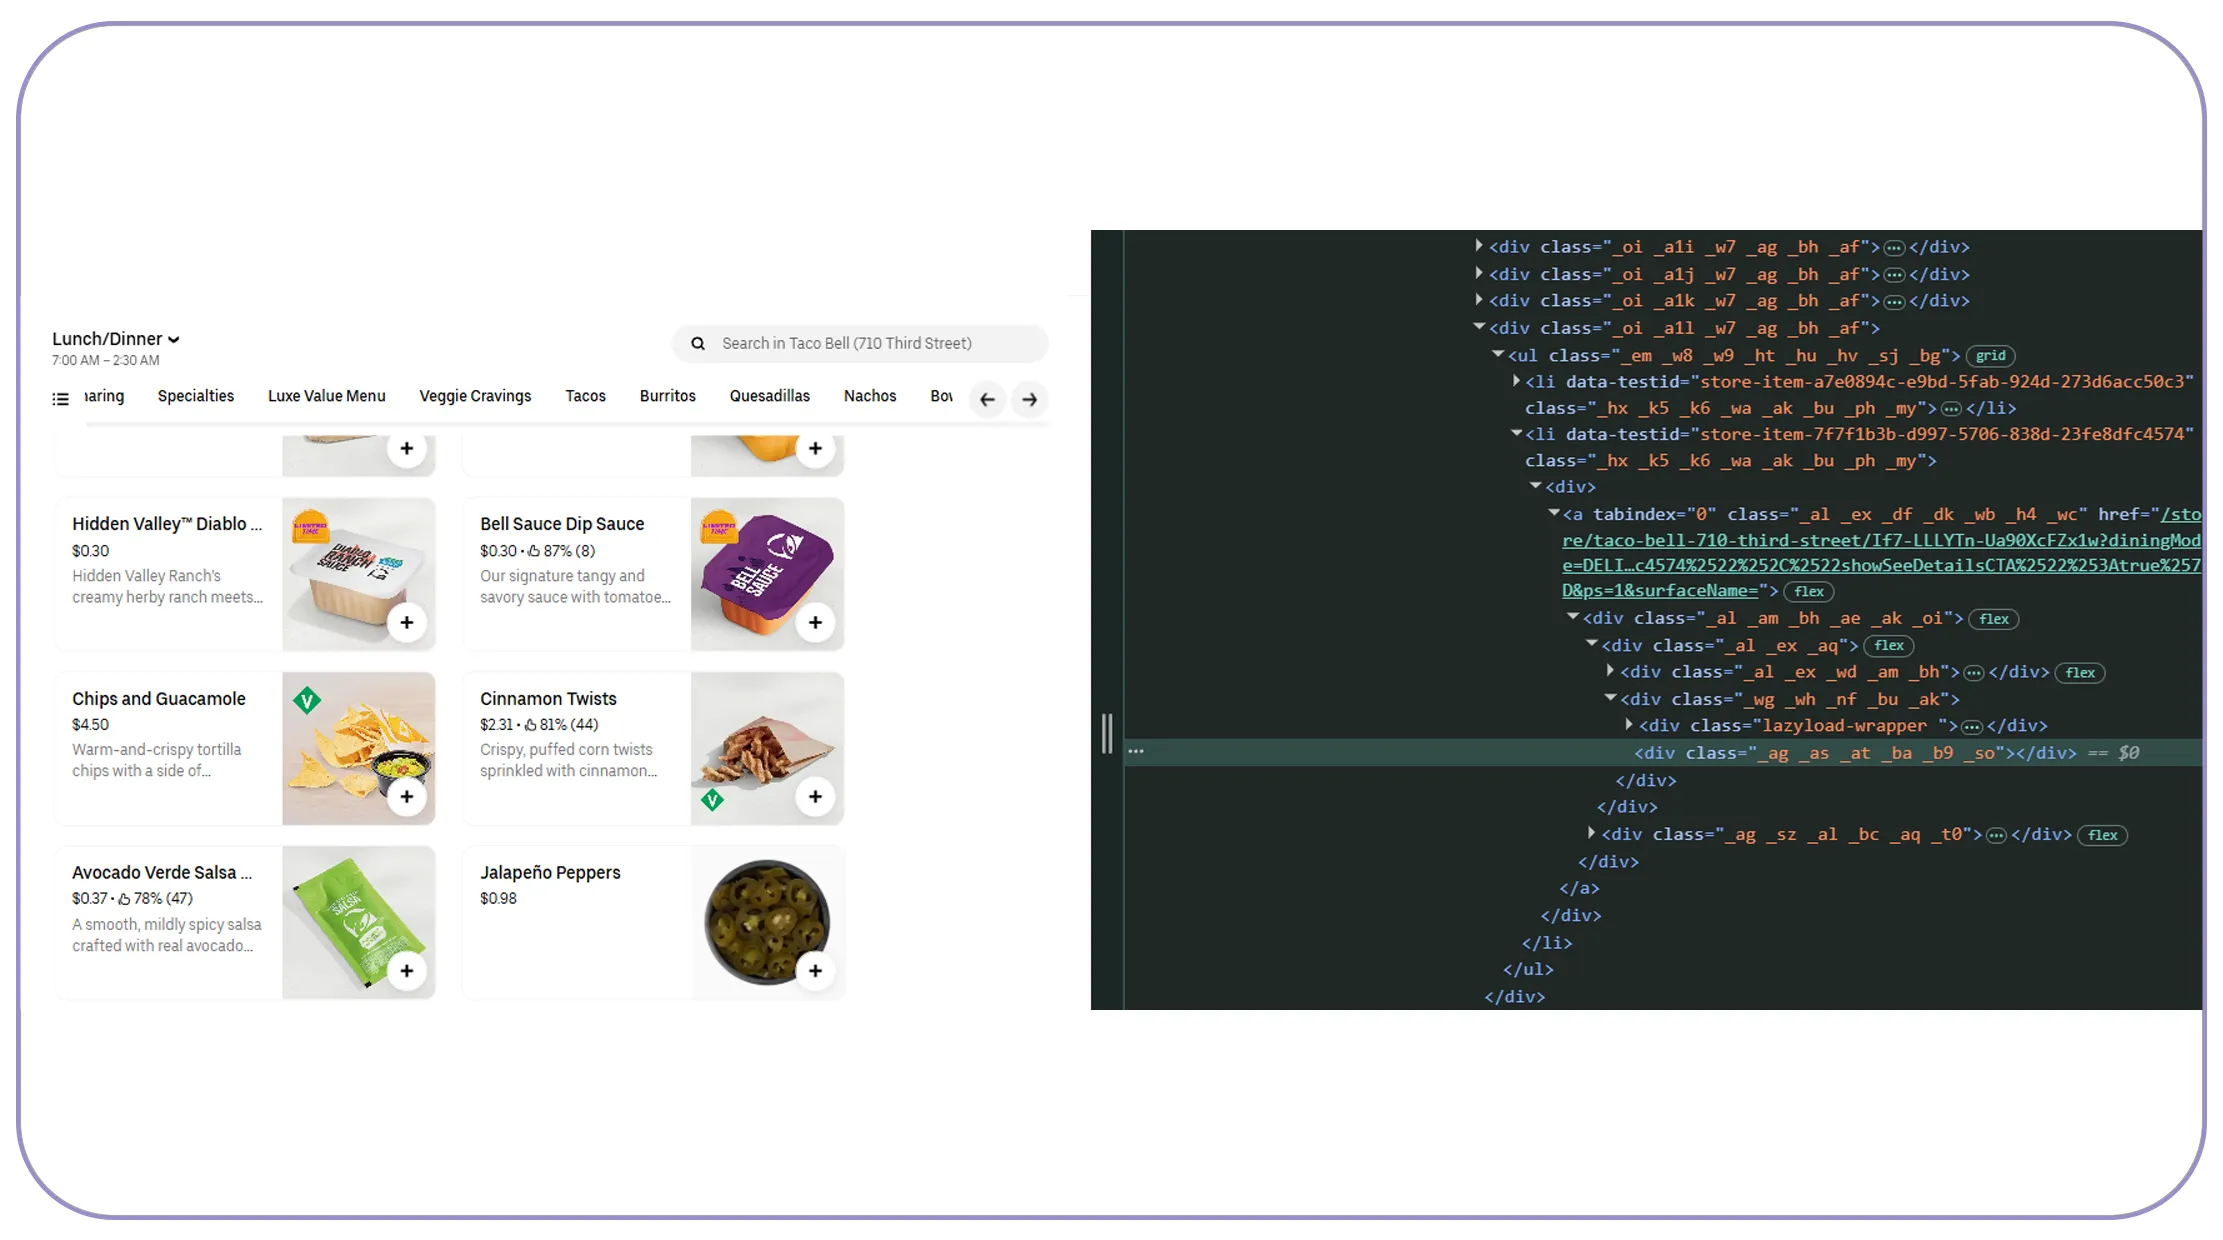Collapse the anchor tabindex node
This screenshot has width=2223, height=1240.
click(1554, 513)
